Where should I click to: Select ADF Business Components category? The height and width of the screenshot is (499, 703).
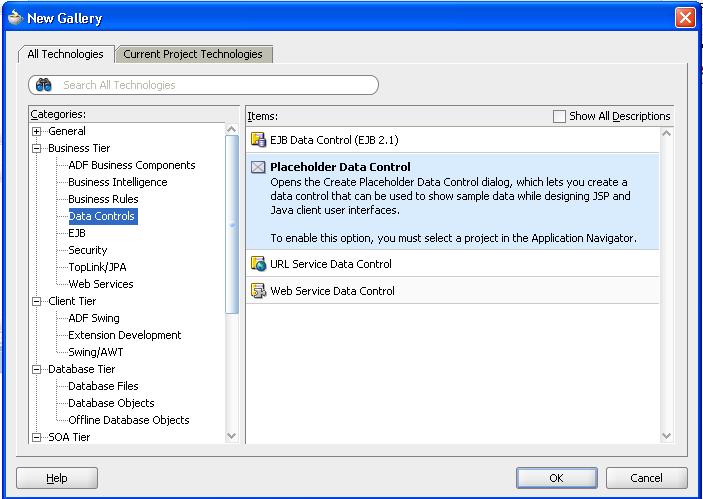pos(131,165)
